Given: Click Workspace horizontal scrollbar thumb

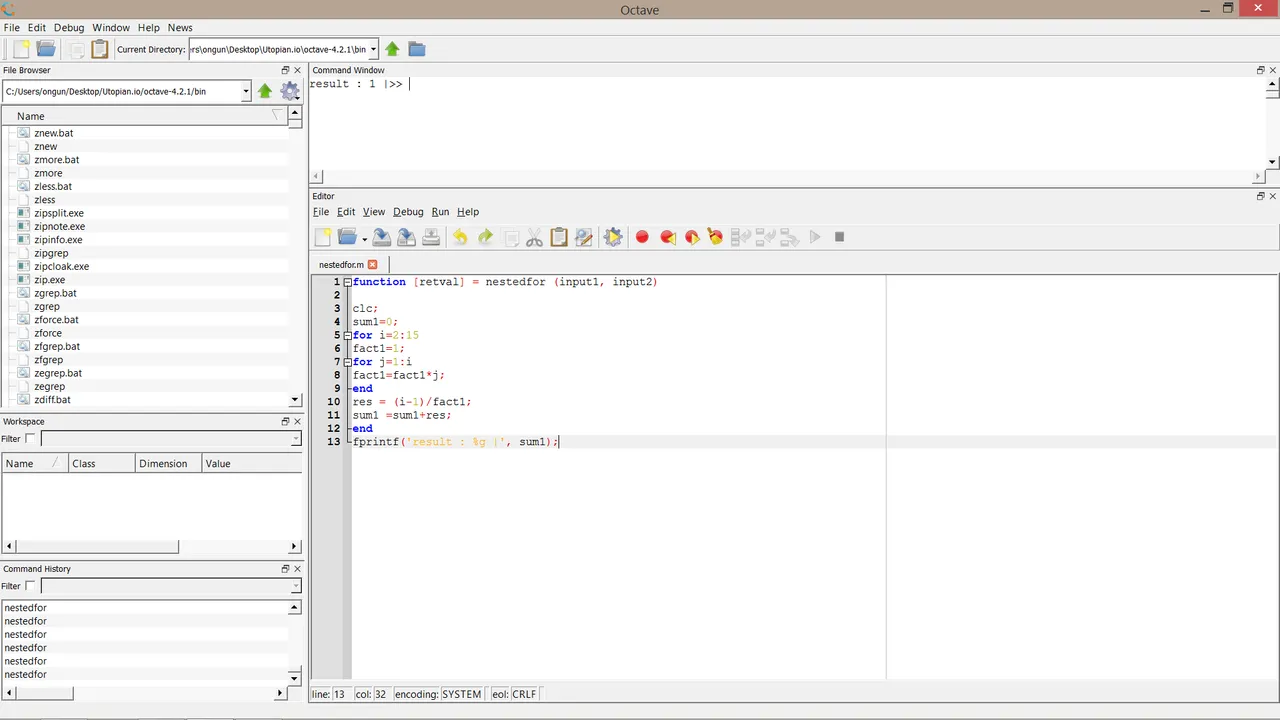Looking at the screenshot, I should [x=96, y=547].
